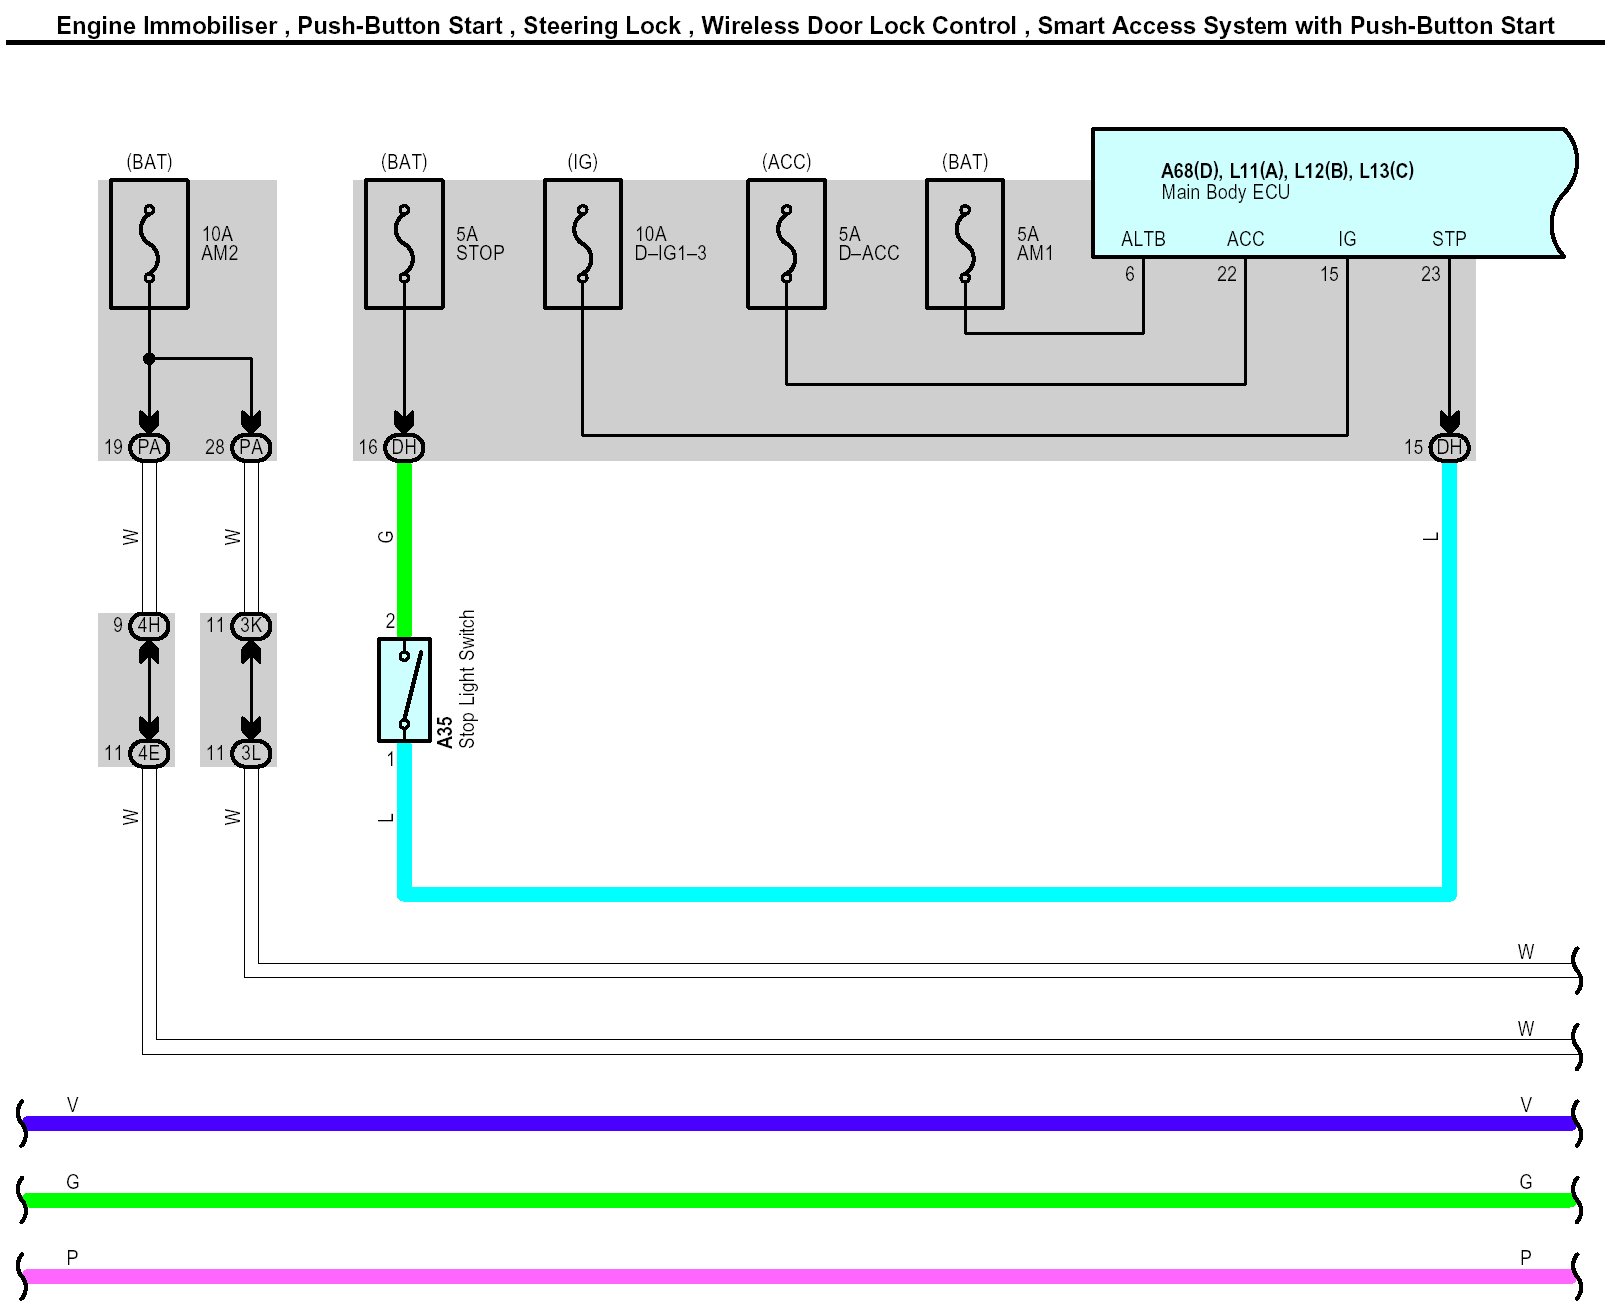
Task: Select the A35 Stop Light Switch symbol
Action: 404,690
